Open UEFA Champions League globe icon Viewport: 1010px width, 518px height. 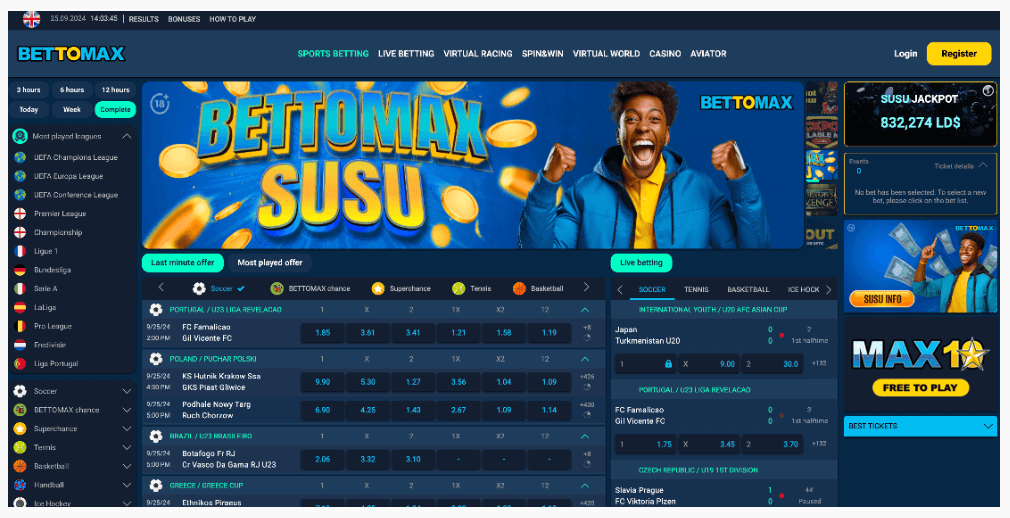coord(20,157)
